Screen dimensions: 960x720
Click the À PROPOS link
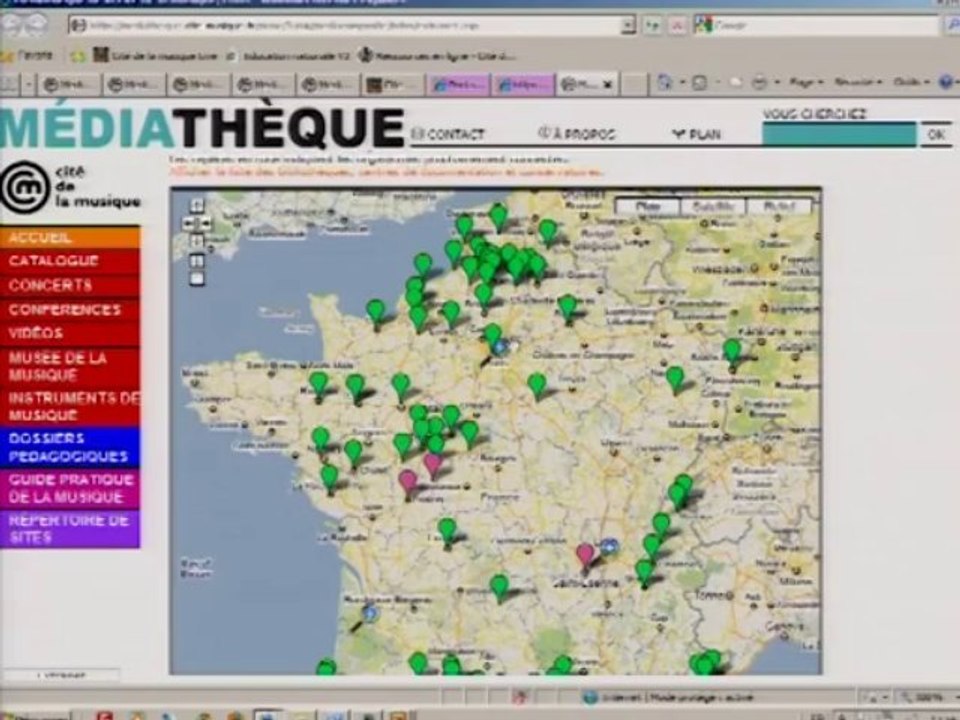(x=576, y=133)
